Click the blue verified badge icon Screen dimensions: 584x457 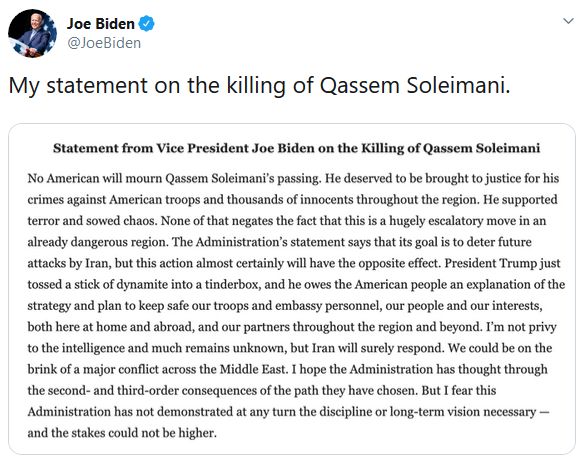click(x=146, y=24)
